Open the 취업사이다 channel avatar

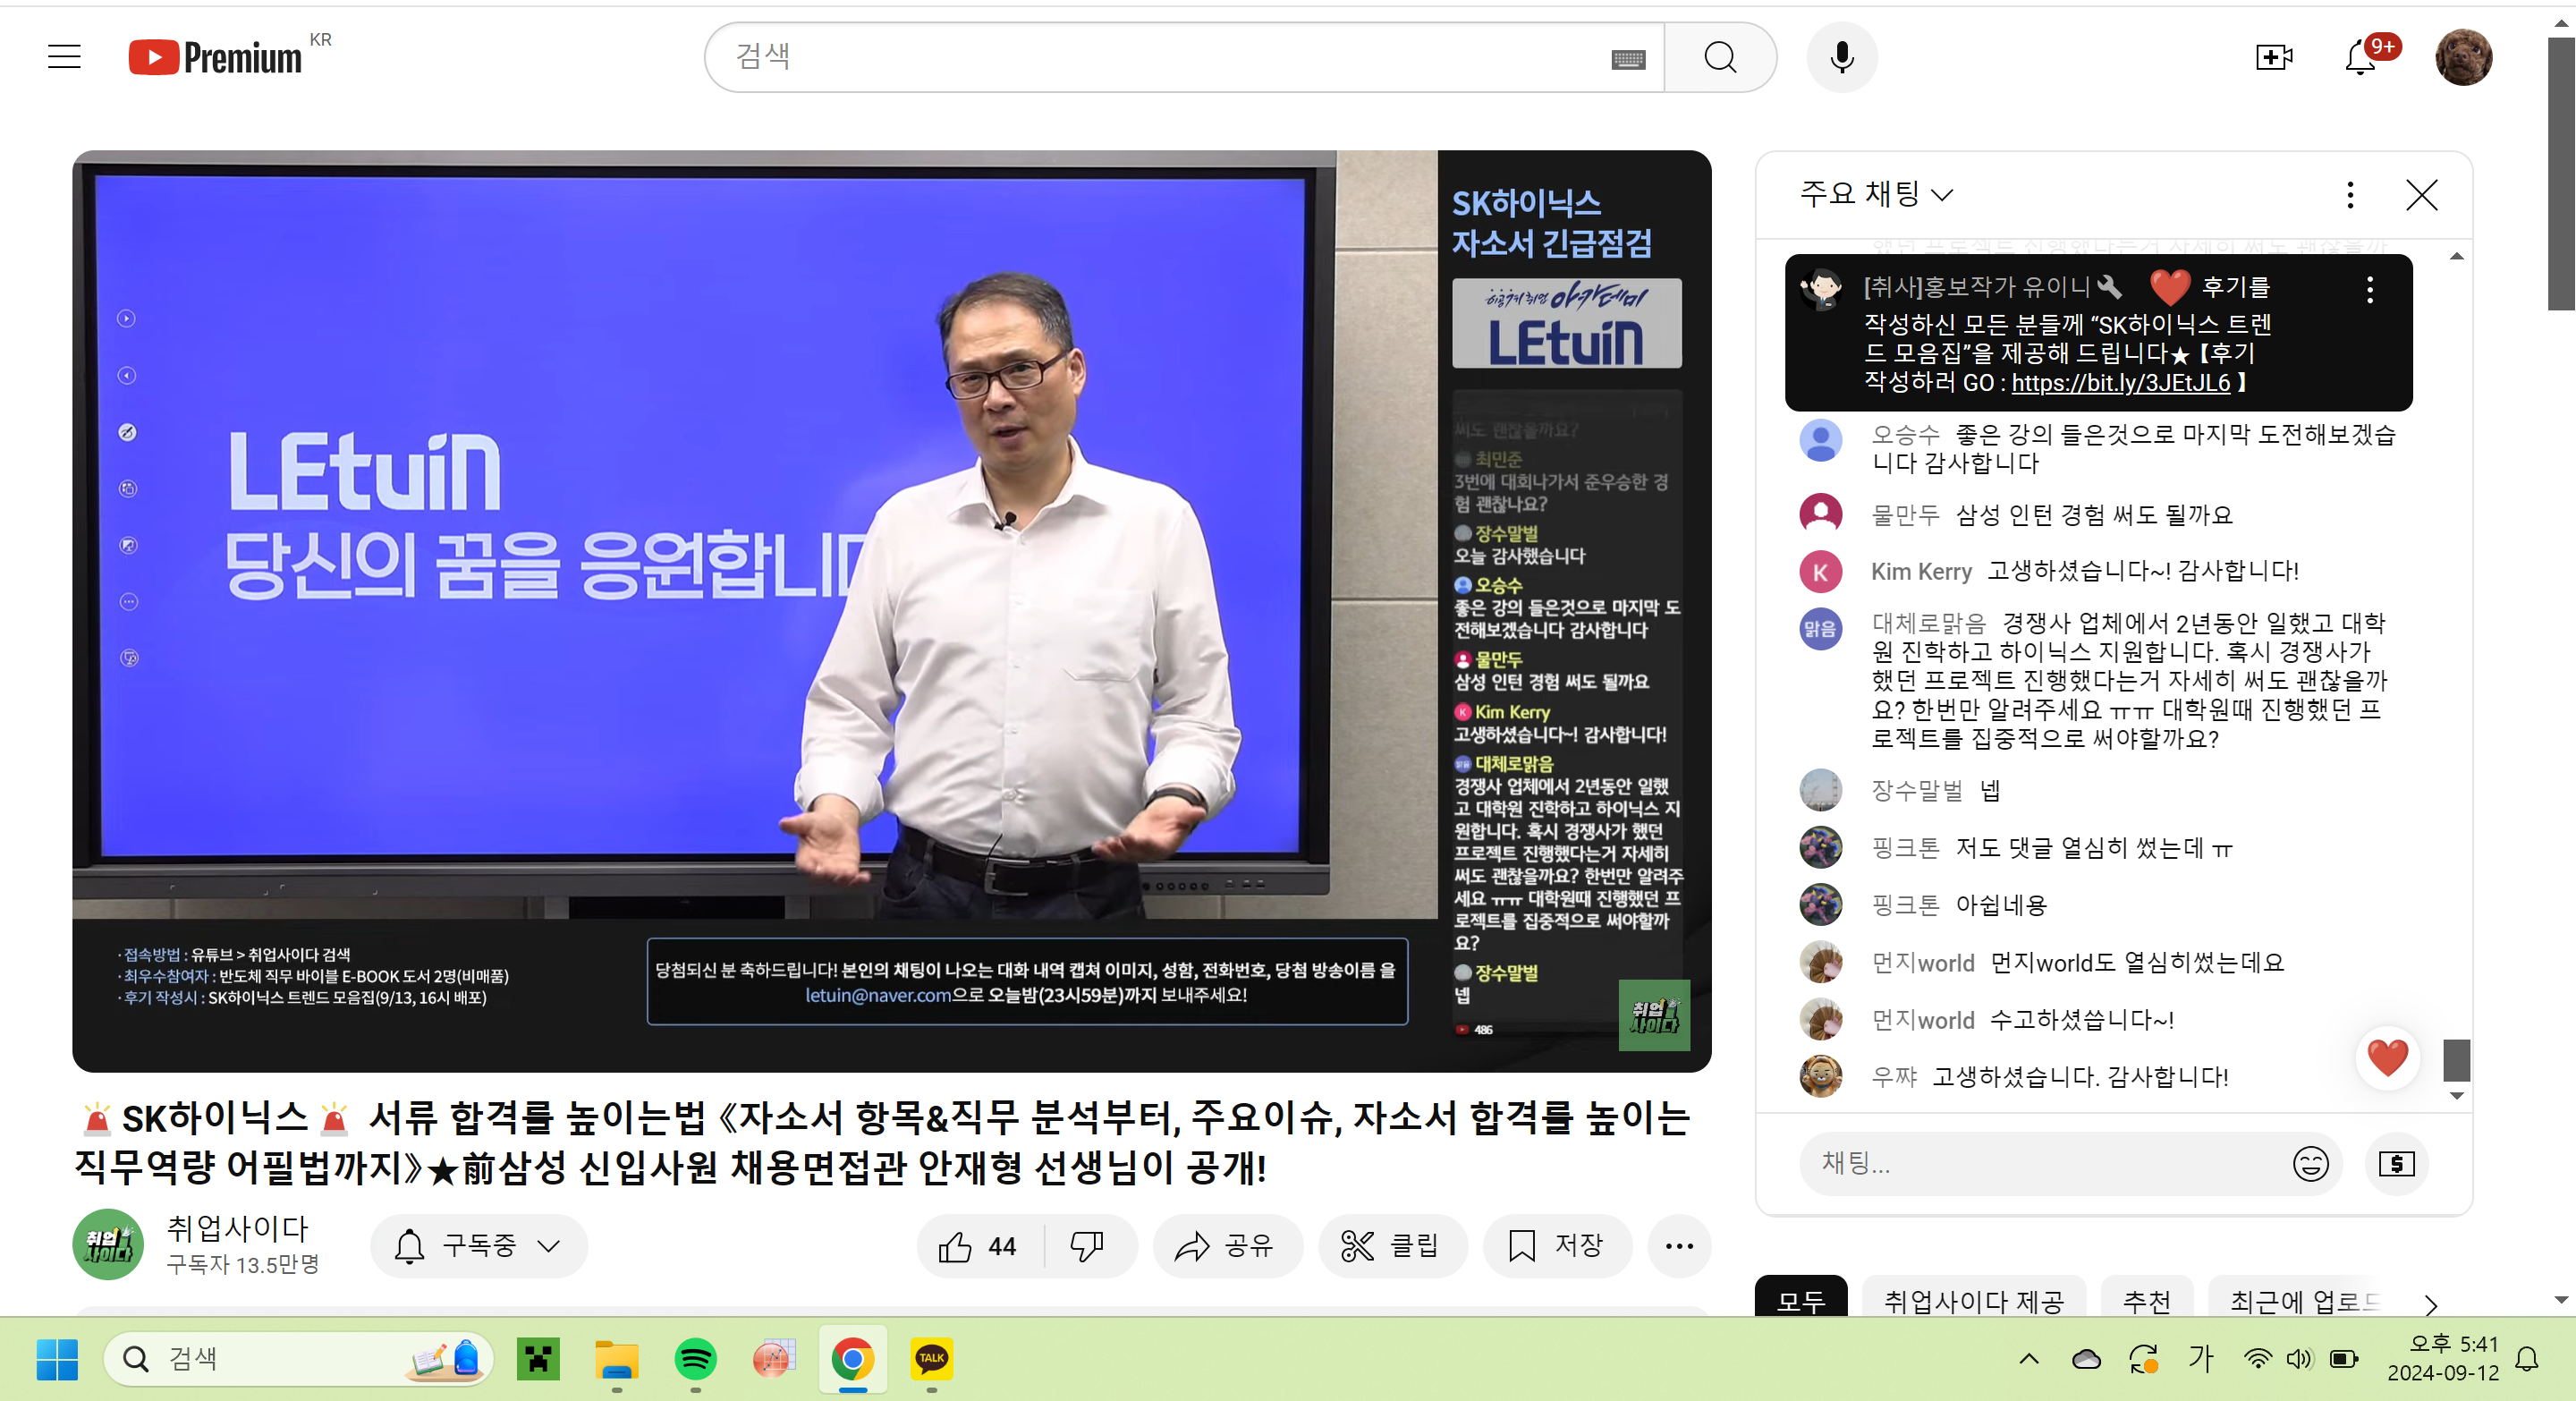[108, 1245]
